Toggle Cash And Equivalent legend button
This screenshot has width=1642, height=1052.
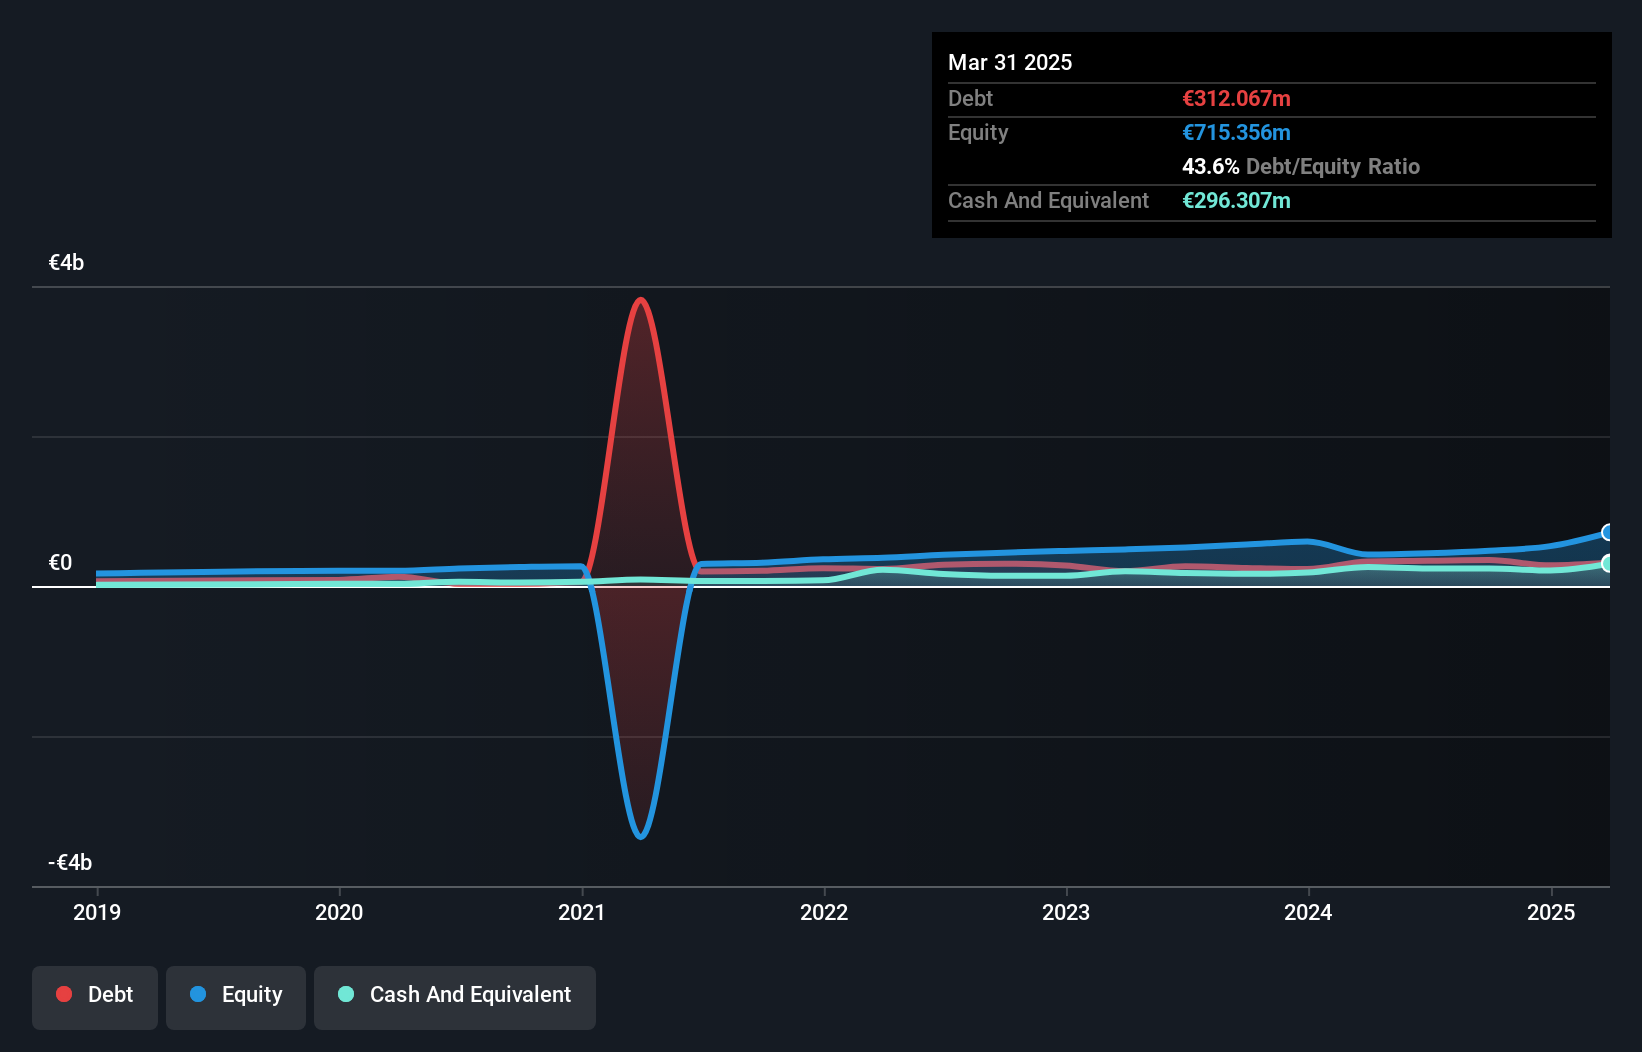[x=454, y=997]
